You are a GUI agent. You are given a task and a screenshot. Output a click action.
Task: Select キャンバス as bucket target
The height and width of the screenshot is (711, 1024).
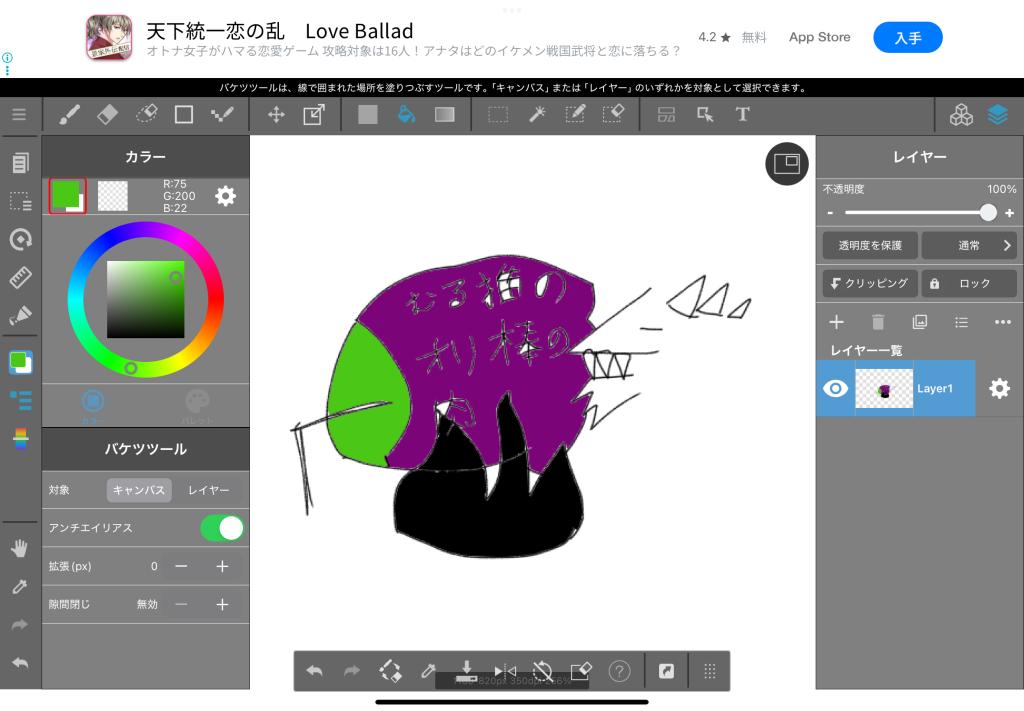[139, 490]
